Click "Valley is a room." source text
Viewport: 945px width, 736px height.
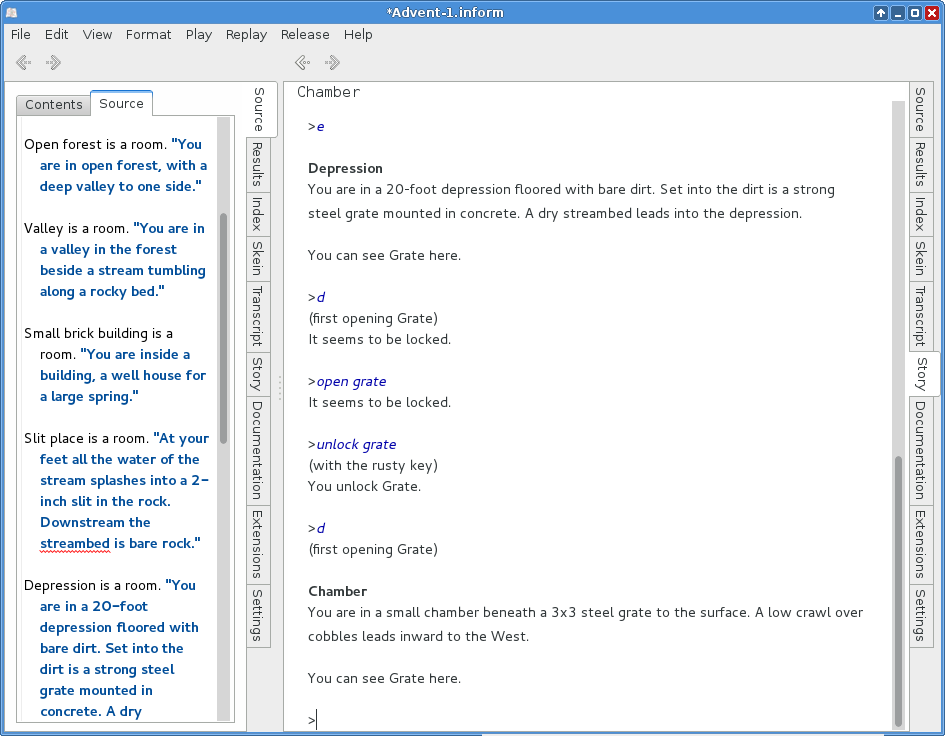point(77,228)
